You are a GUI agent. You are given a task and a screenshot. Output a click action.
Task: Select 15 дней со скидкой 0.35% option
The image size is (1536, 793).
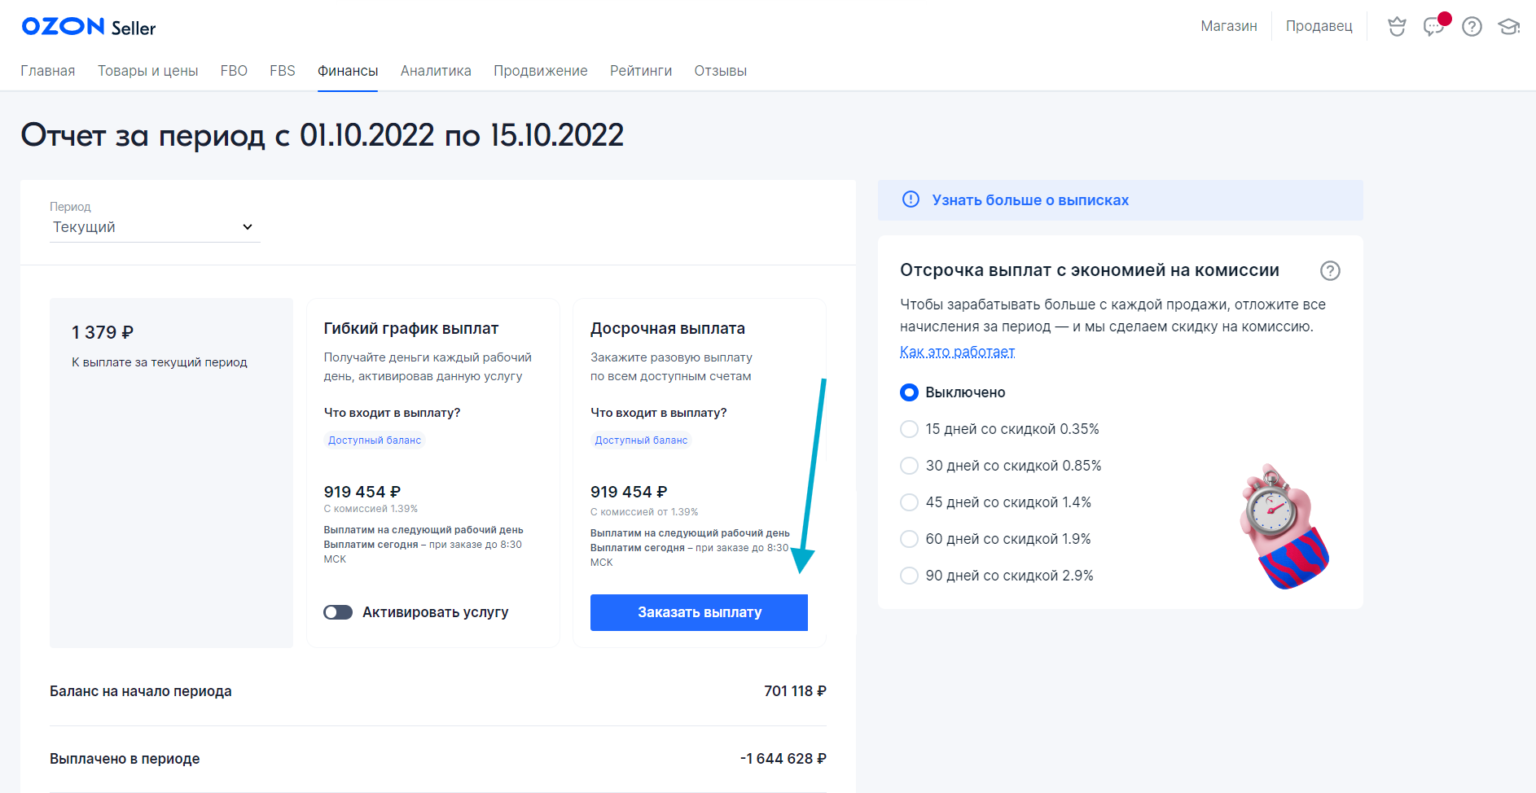point(909,429)
